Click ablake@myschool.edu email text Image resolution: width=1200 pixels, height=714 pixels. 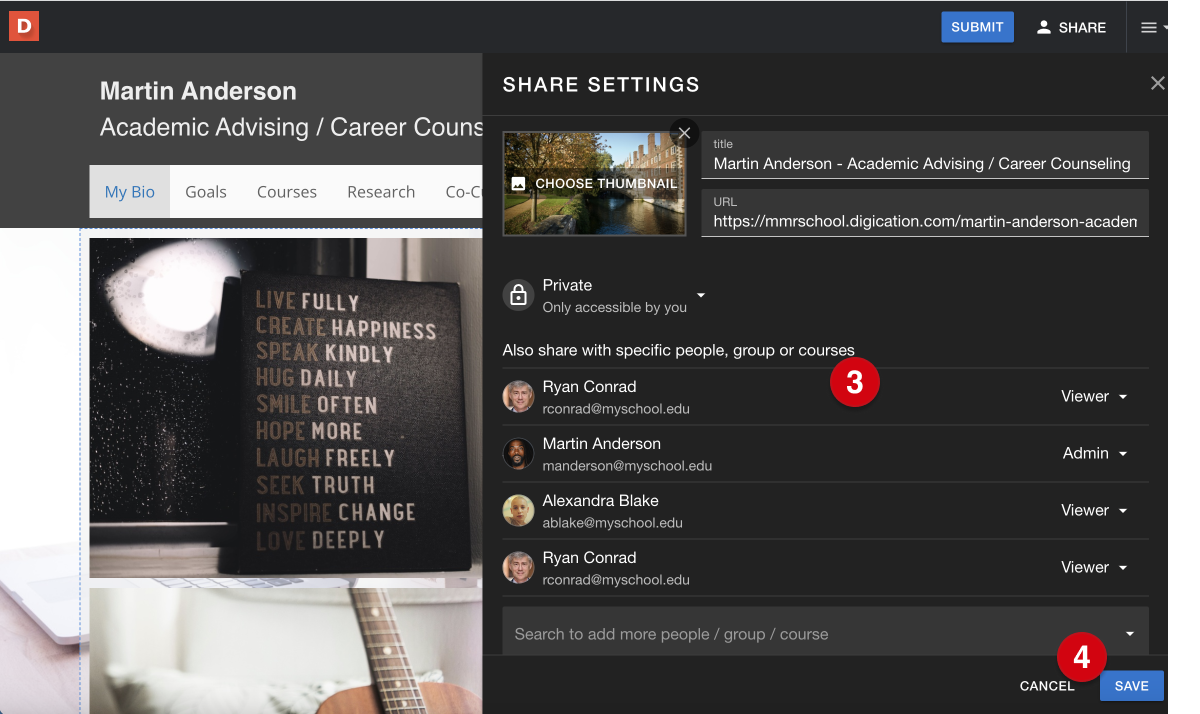point(613,523)
